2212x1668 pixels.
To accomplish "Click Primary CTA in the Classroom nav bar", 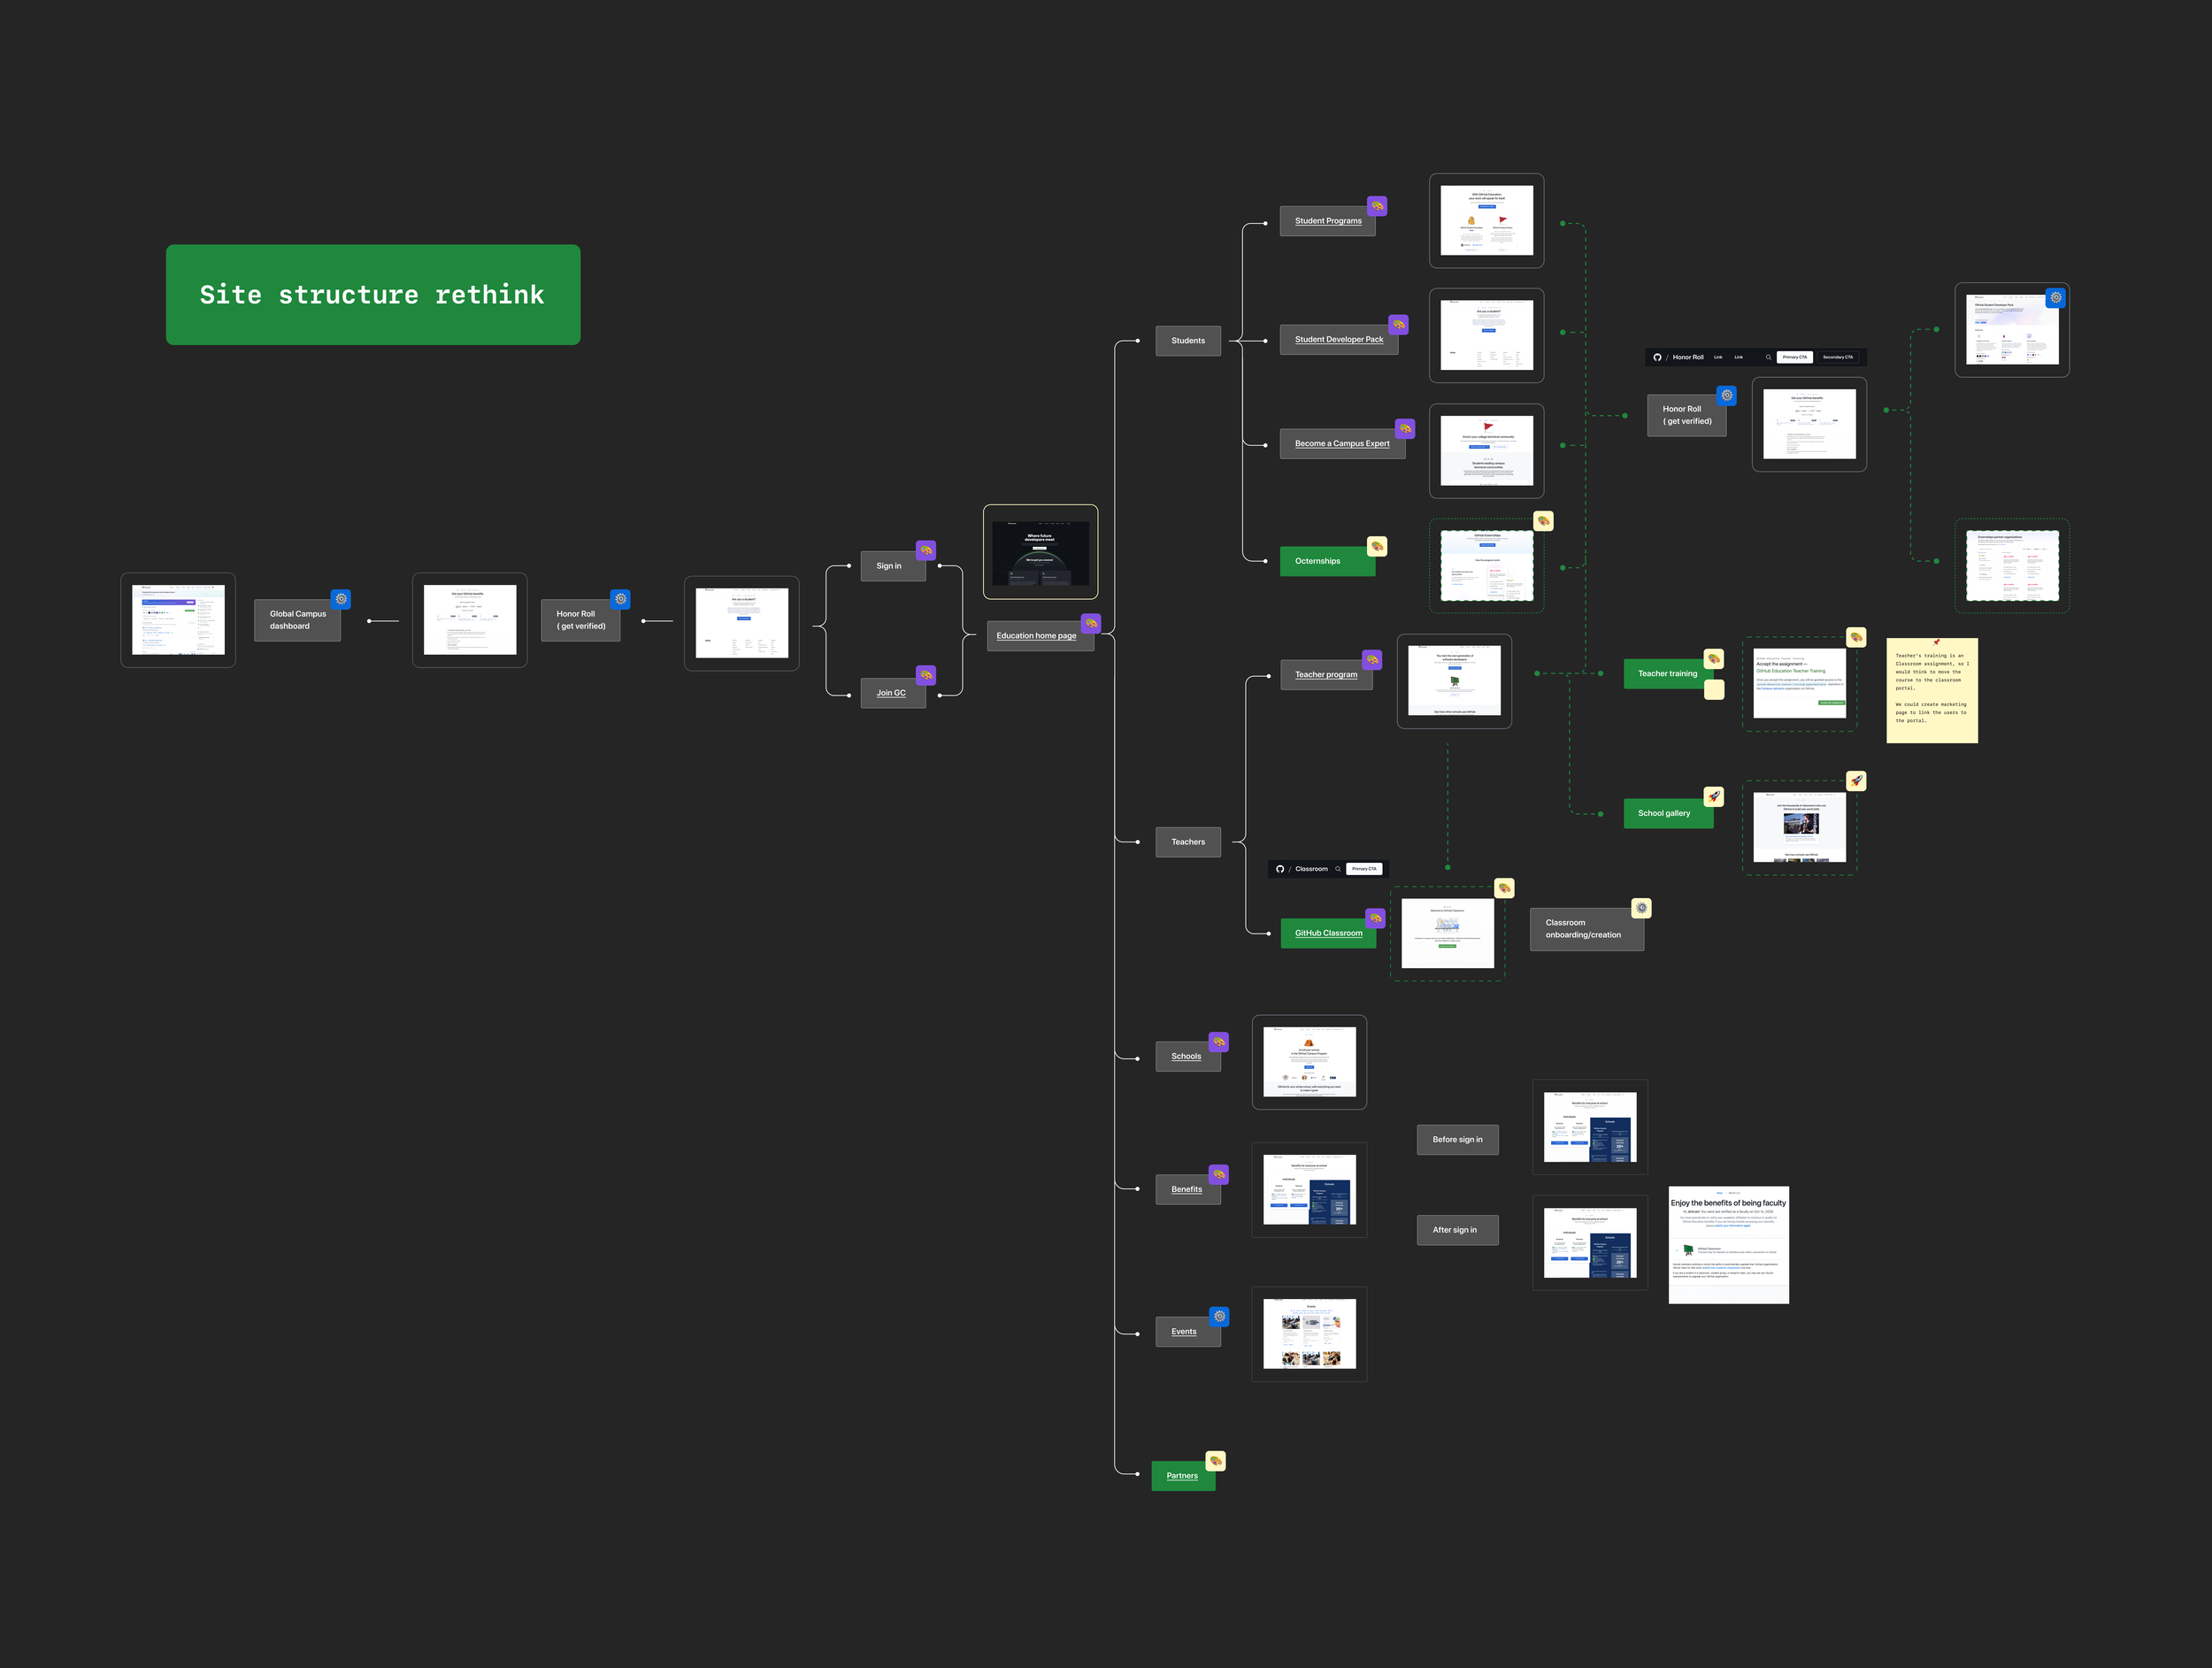I will pyautogui.click(x=1364, y=869).
